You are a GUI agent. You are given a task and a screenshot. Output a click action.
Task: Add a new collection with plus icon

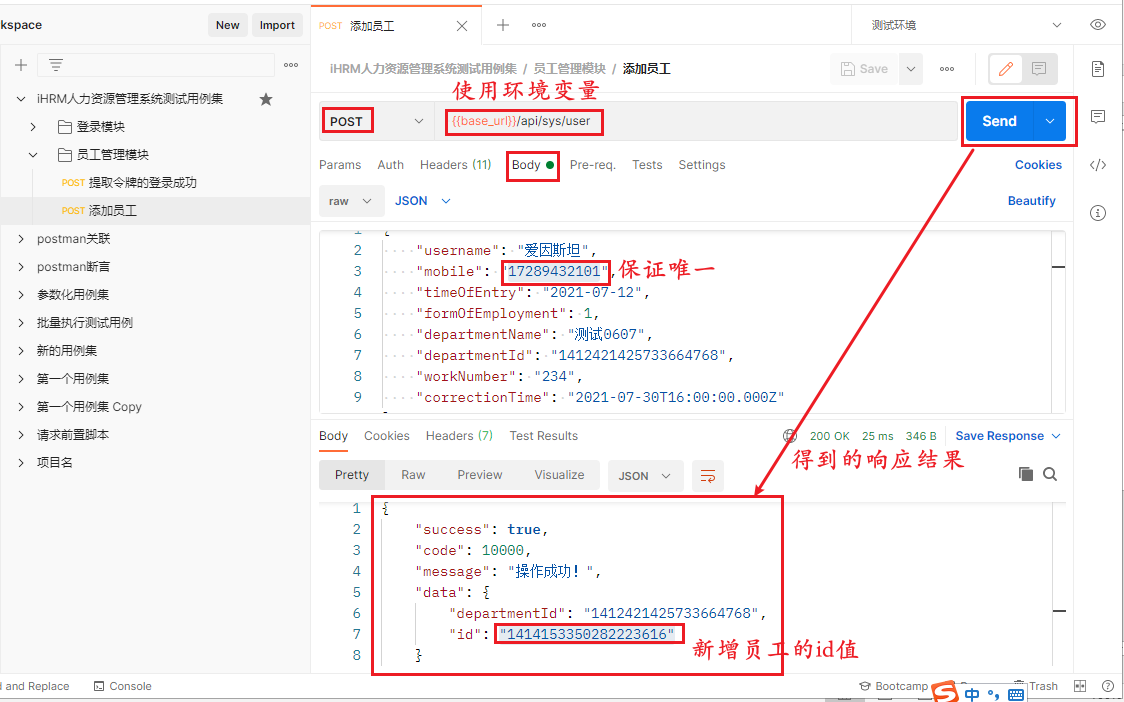point(21,65)
